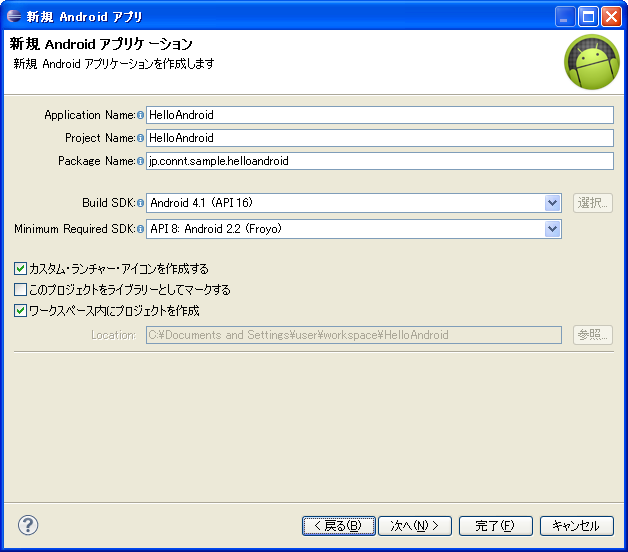Click the info icon beside Package Name
The height and width of the screenshot is (552, 628).
point(140,161)
